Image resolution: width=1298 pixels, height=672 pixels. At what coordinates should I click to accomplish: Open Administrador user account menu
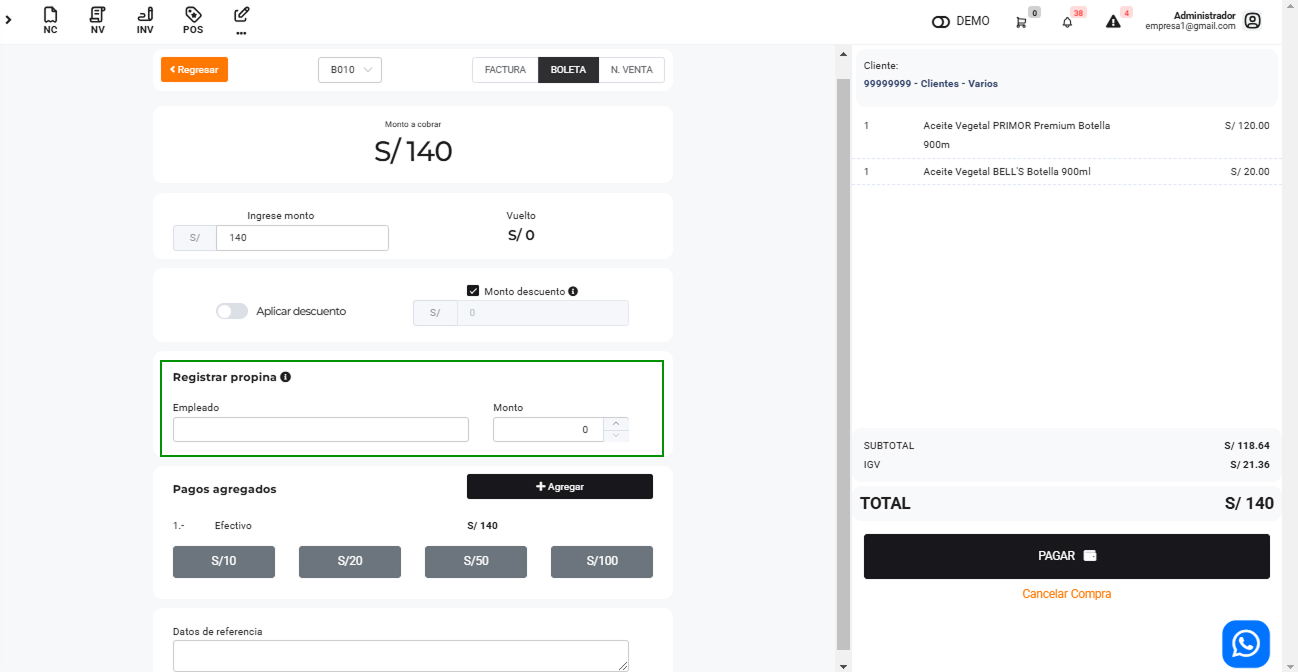pyautogui.click(x=1252, y=21)
